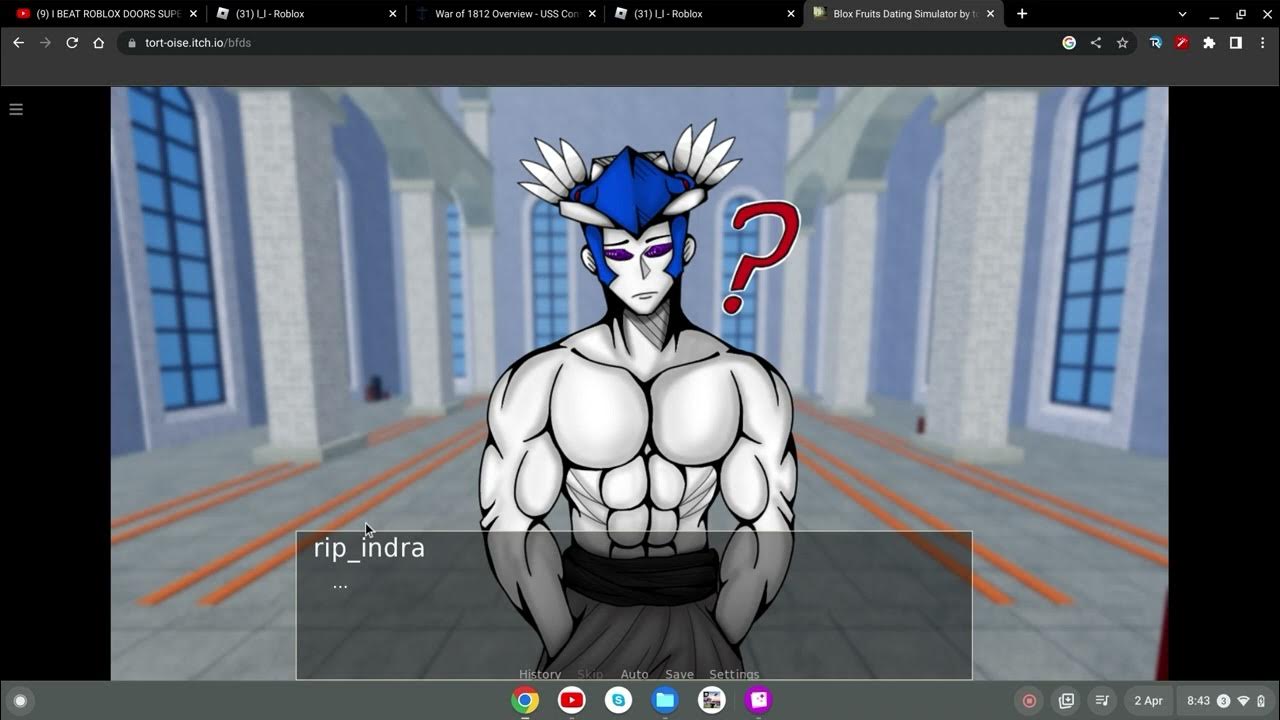Click the Google lens icon in address bar
The width and height of the screenshot is (1280, 720).
coord(1069,43)
